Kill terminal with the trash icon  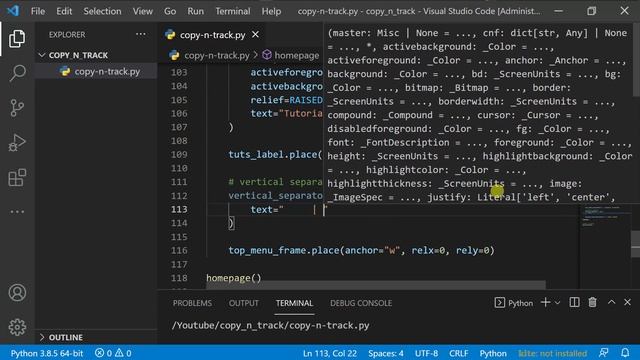[592, 302]
